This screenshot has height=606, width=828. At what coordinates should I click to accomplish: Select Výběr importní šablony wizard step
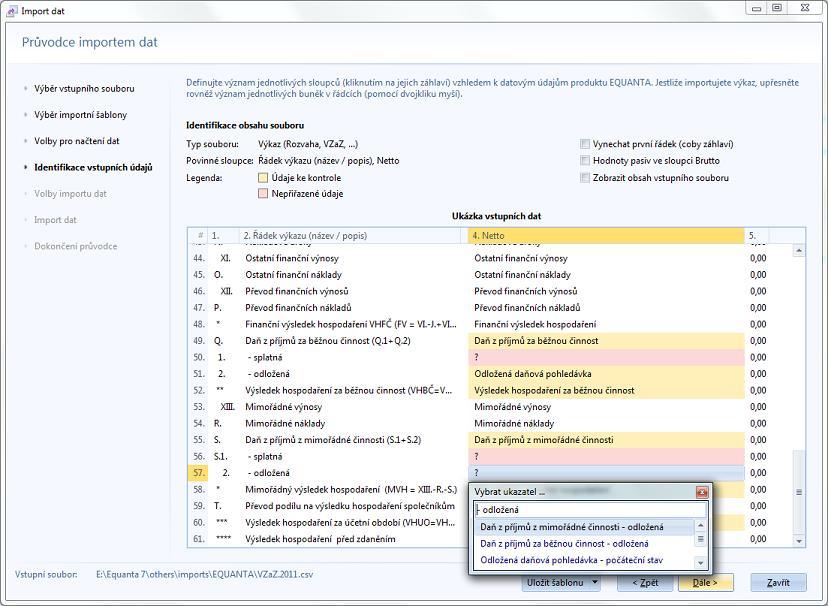(80, 115)
